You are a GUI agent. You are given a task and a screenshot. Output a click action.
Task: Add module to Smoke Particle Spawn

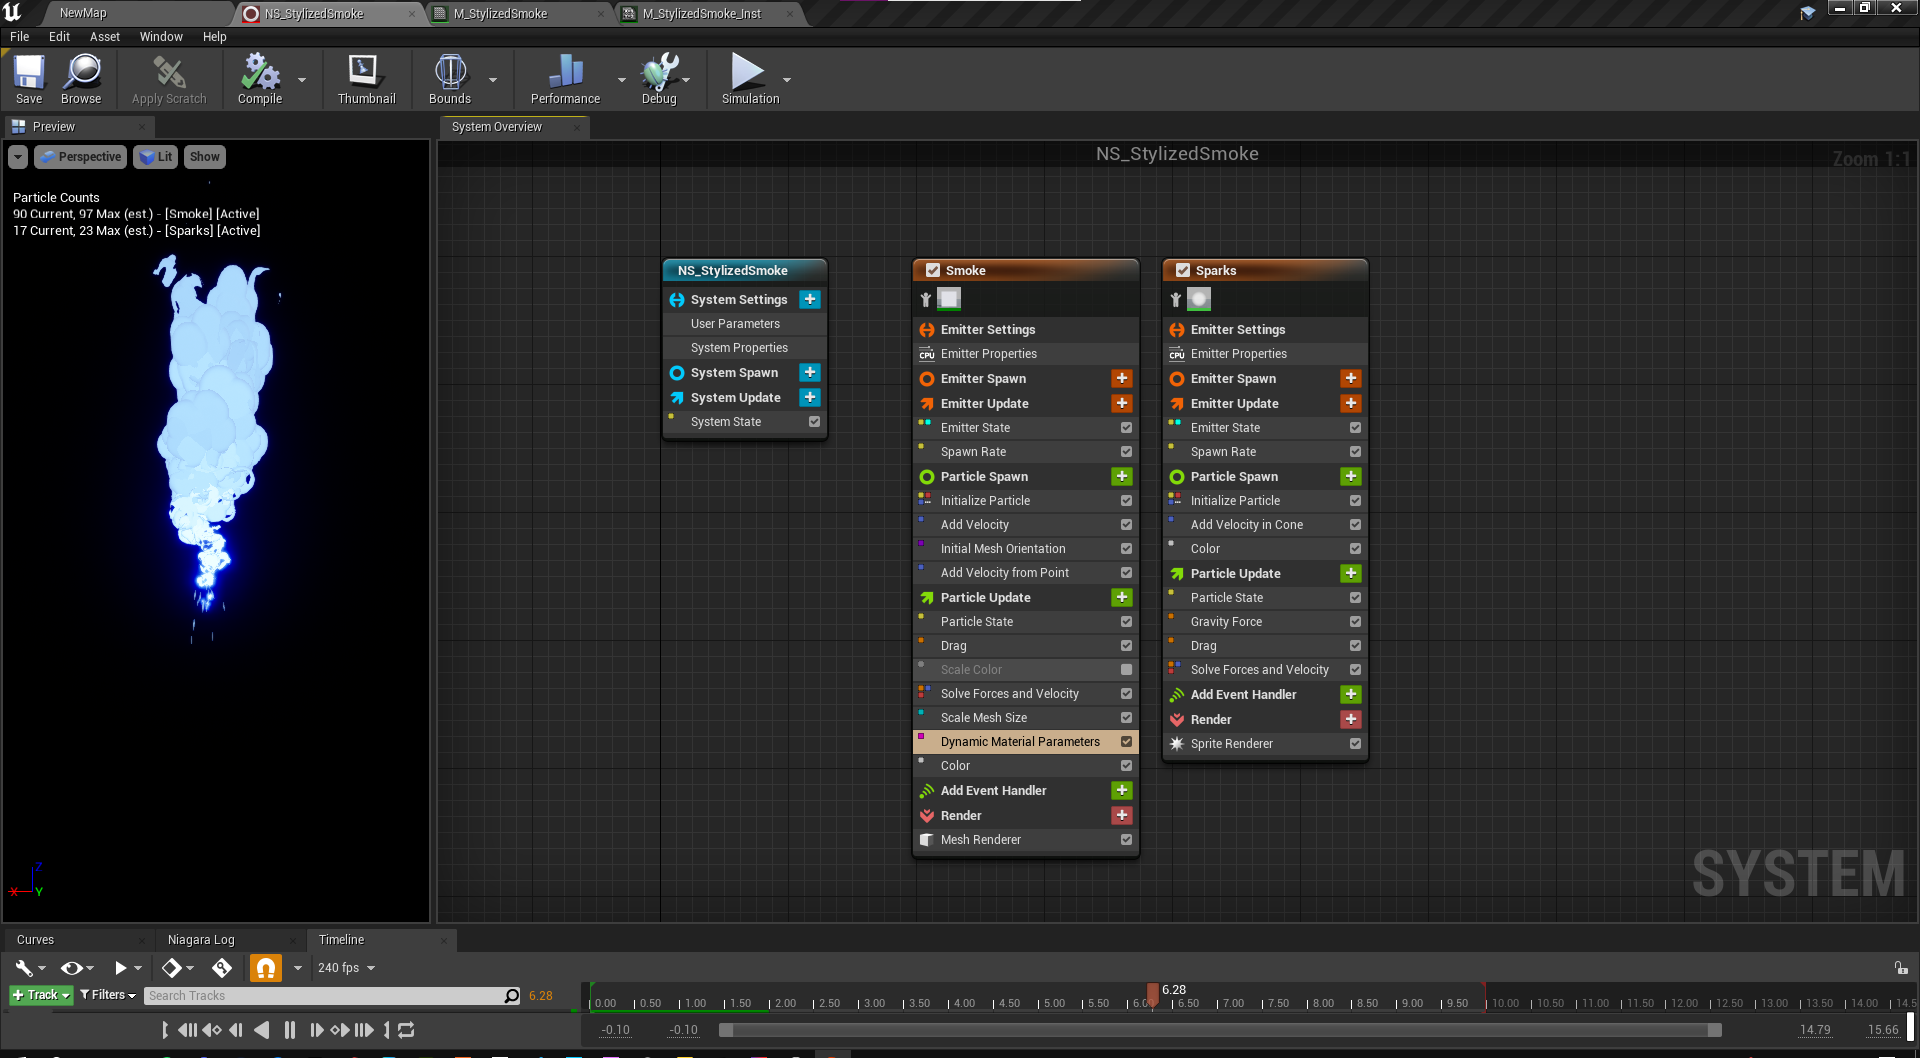point(1122,476)
